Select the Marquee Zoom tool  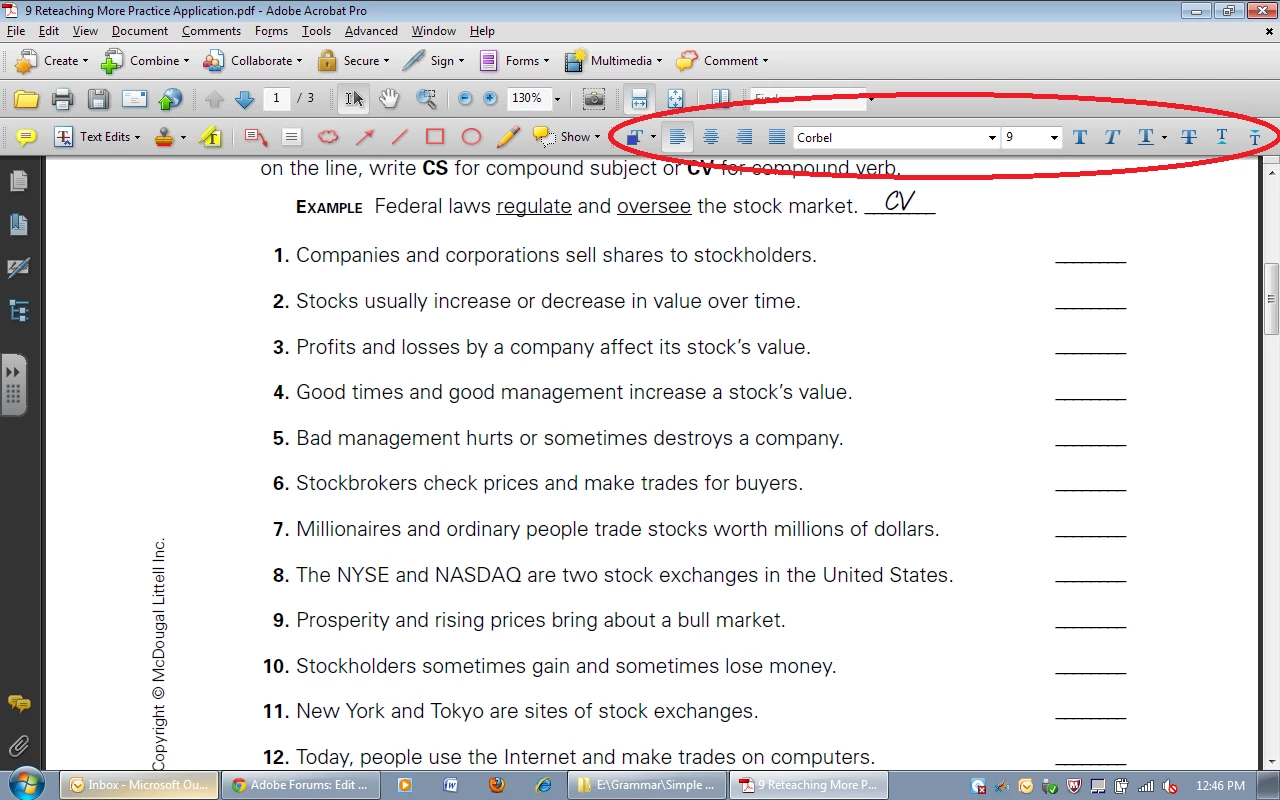click(x=426, y=99)
